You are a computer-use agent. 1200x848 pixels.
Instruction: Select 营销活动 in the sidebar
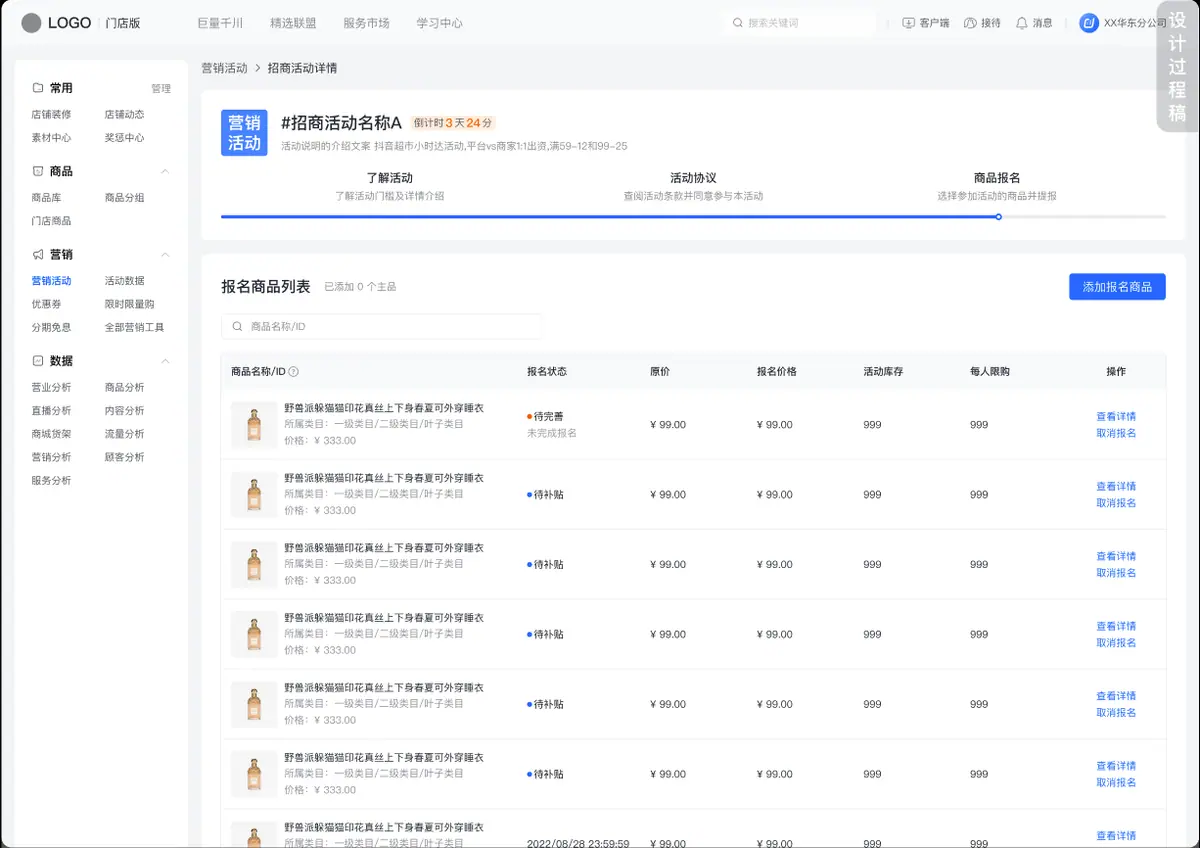[x=51, y=280]
